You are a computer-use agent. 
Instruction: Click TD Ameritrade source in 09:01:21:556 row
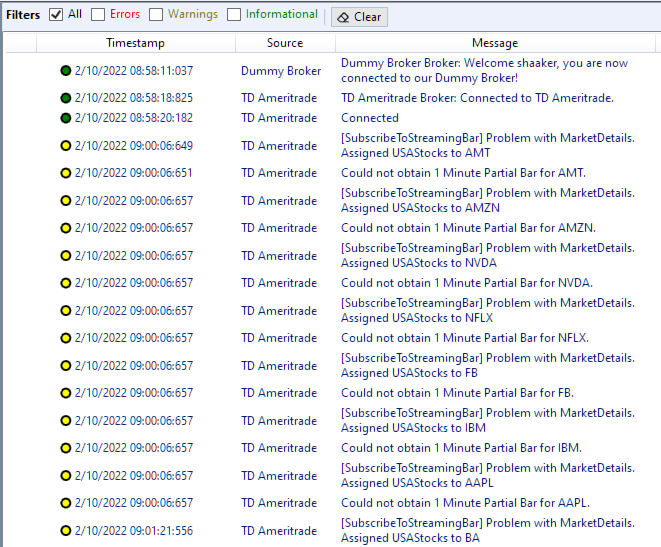point(279,531)
